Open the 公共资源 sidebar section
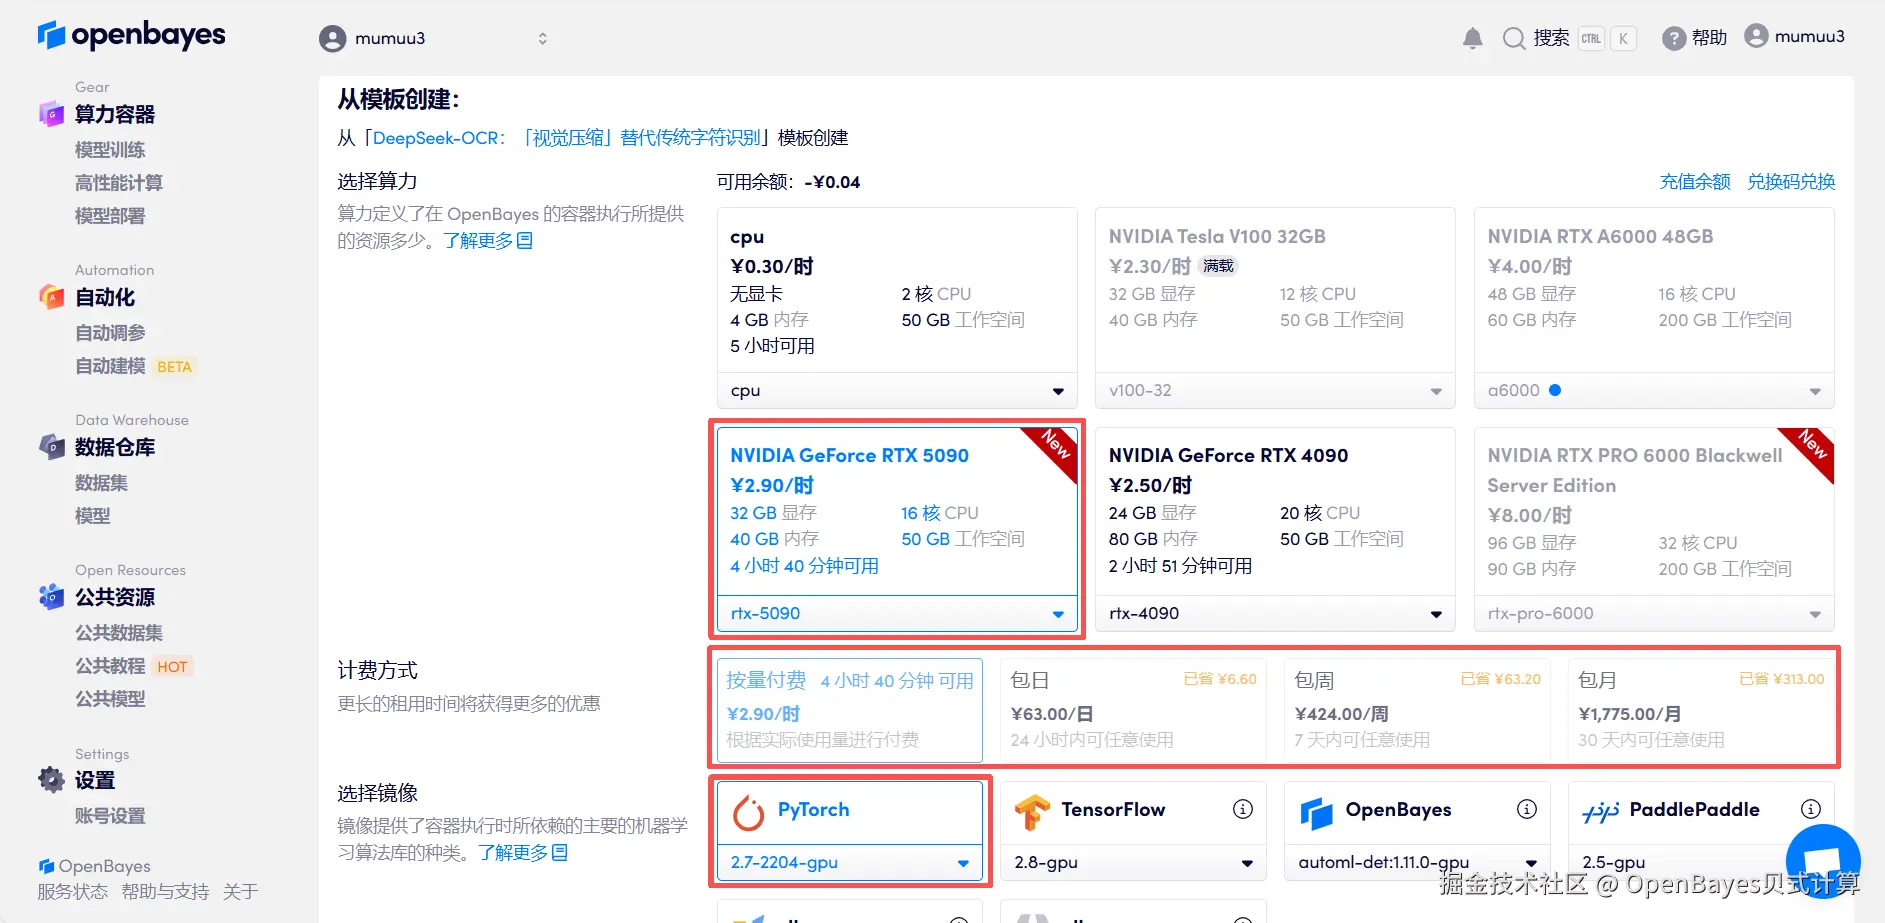 115,597
